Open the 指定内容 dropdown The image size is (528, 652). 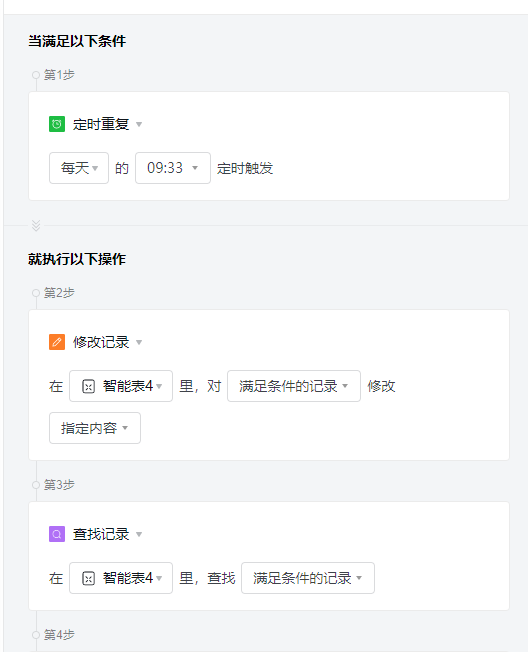[95, 428]
